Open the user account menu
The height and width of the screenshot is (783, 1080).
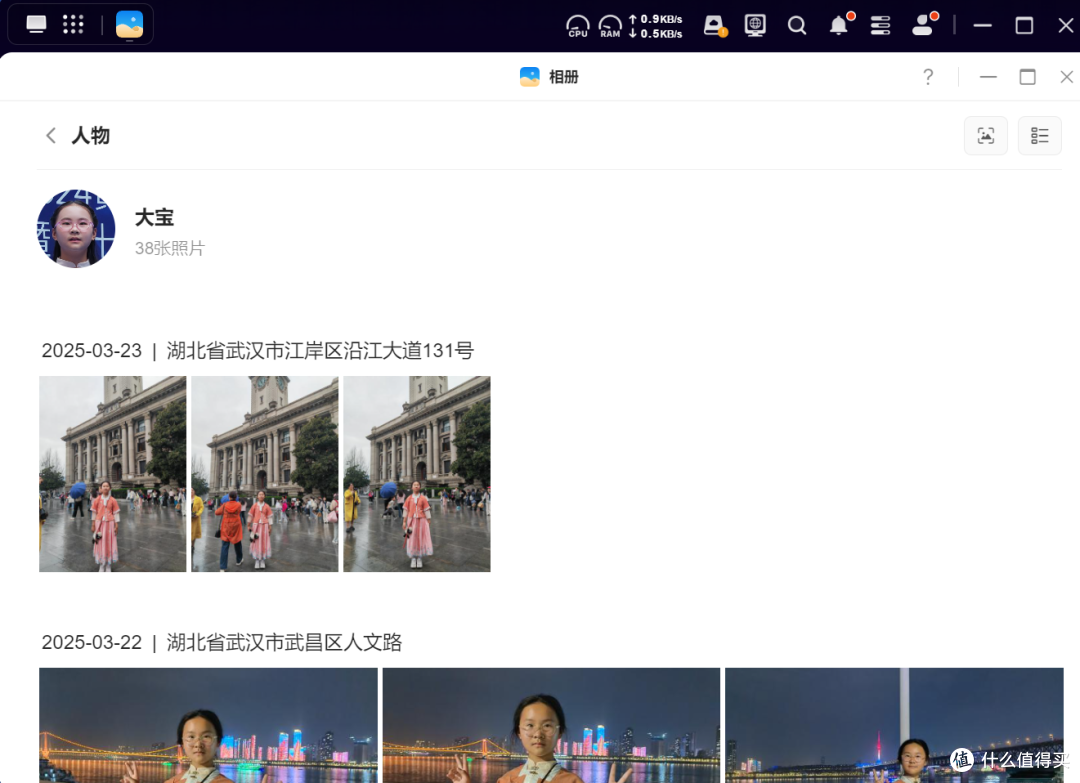(923, 25)
